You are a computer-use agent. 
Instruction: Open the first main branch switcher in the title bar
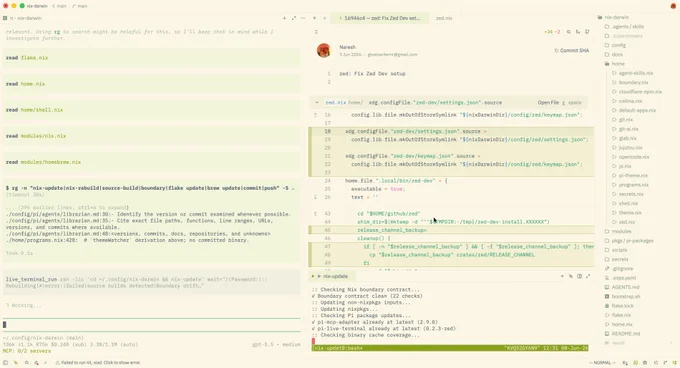click(x=59, y=6)
